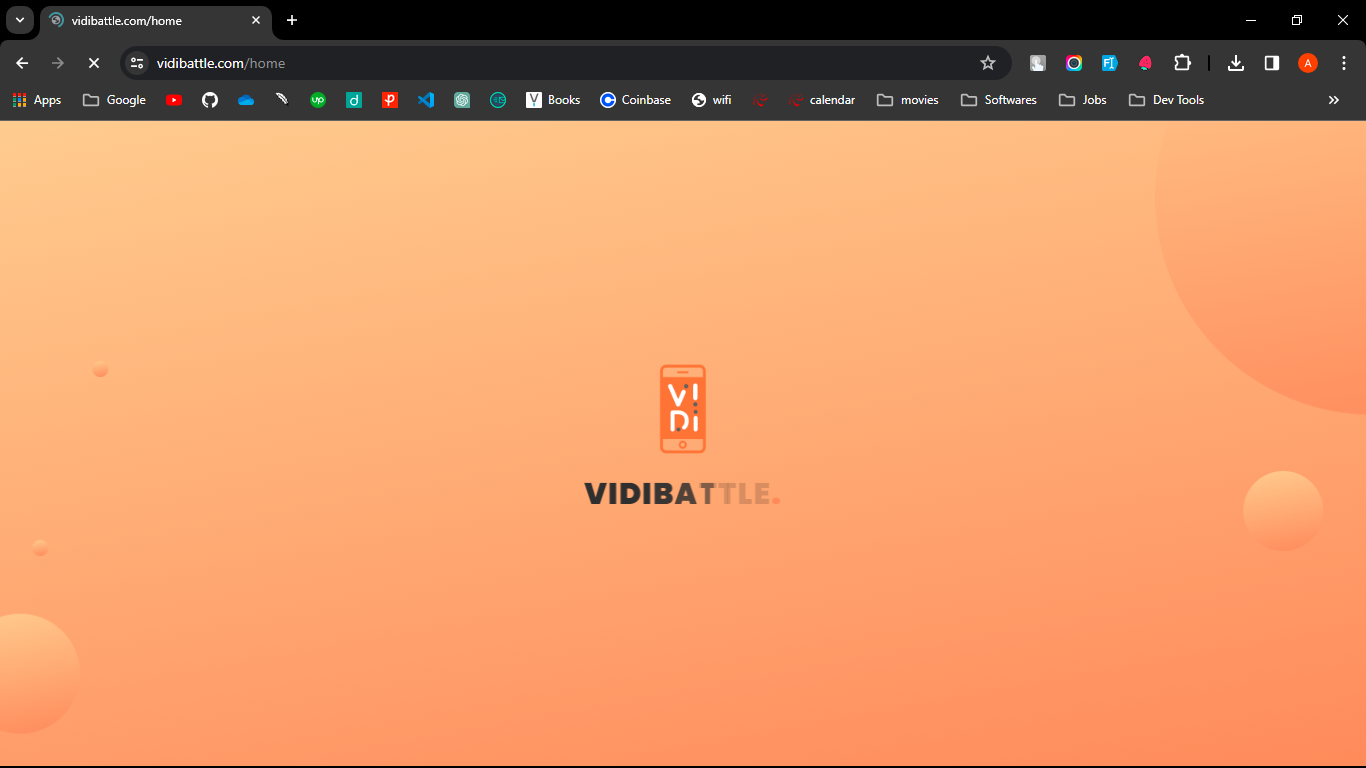The height and width of the screenshot is (768, 1366).
Task: Open the ChatGPT bookmark
Action: (x=462, y=100)
